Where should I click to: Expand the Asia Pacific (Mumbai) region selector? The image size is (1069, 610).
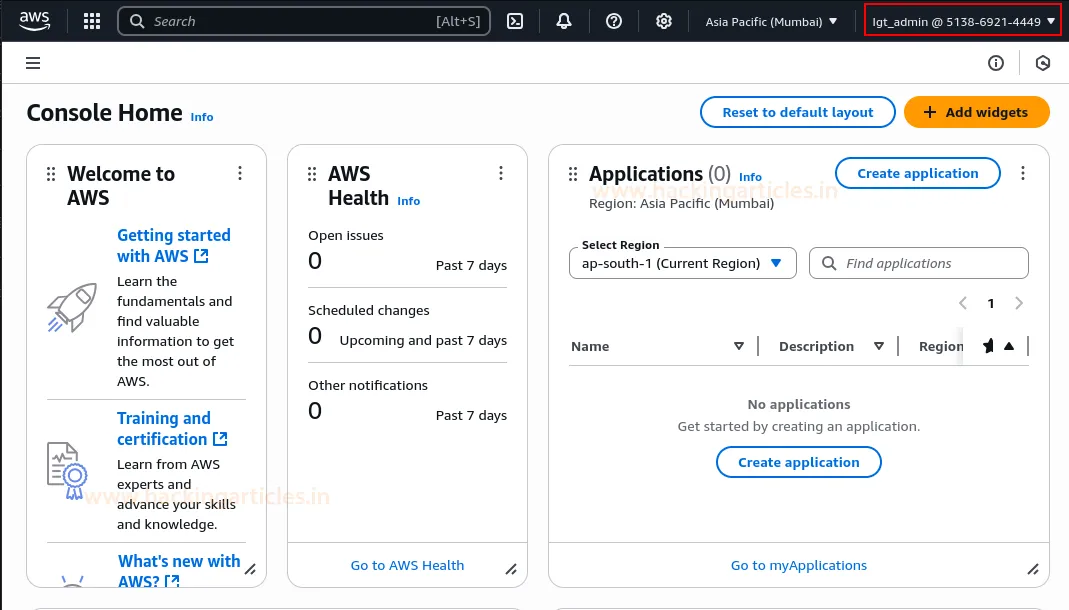tap(771, 21)
